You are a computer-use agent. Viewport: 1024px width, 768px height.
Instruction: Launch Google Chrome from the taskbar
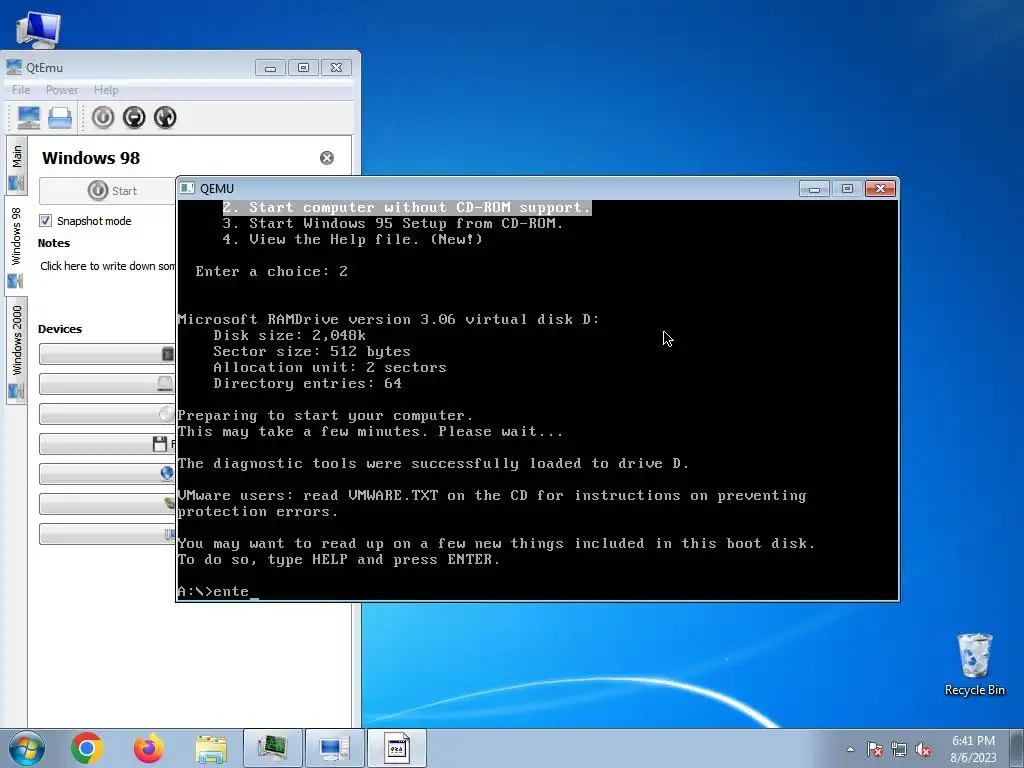[x=87, y=748]
